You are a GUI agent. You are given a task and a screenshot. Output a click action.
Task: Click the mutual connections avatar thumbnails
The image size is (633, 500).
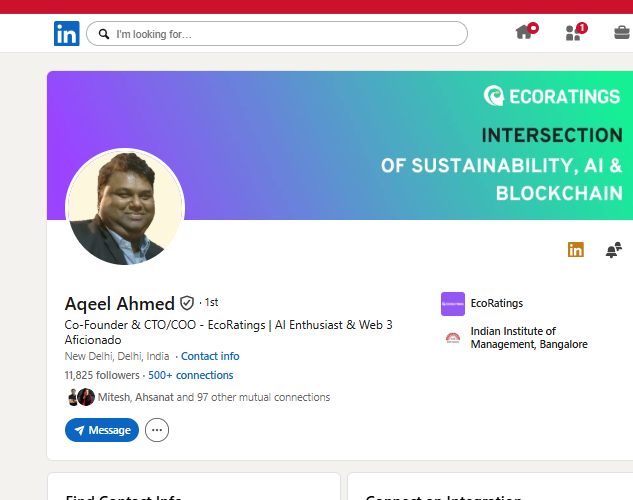point(81,397)
